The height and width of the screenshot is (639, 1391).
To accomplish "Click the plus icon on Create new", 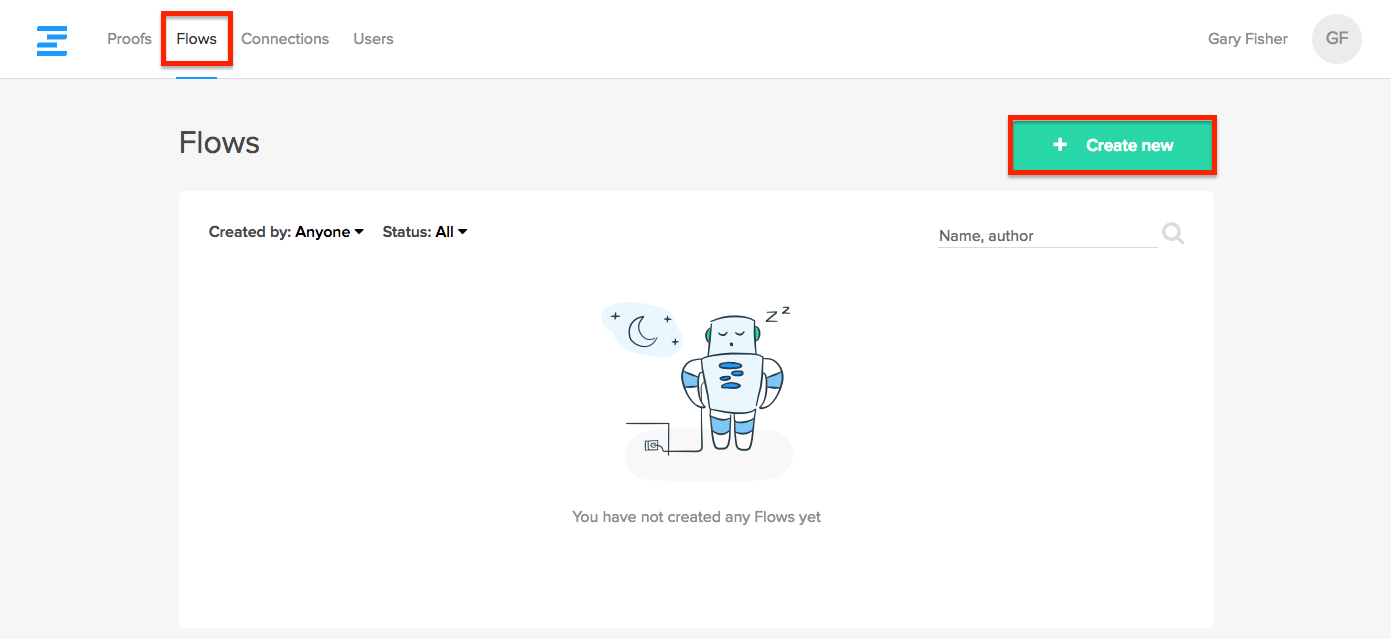I will click(x=1060, y=146).
